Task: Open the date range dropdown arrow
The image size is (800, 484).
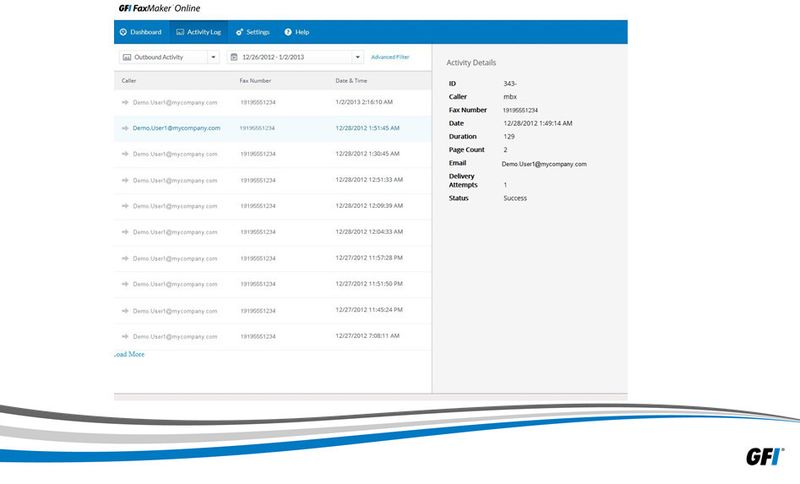Action: pyautogui.click(x=358, y=57)
